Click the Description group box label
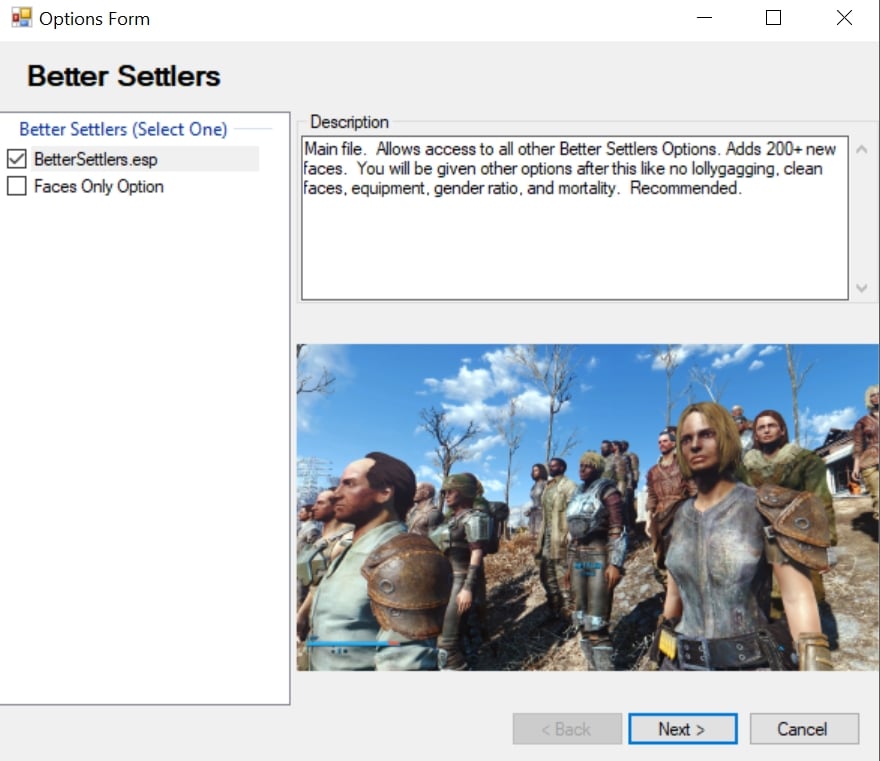Image resolution: width=880 pixels, height=761 pixels. (349, 122)
